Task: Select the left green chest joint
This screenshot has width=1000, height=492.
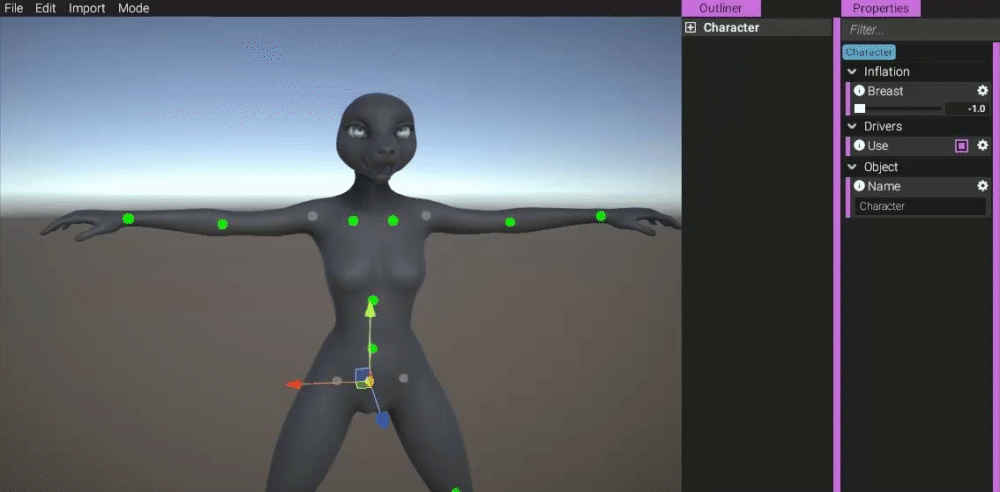Action: coord(353,221)
